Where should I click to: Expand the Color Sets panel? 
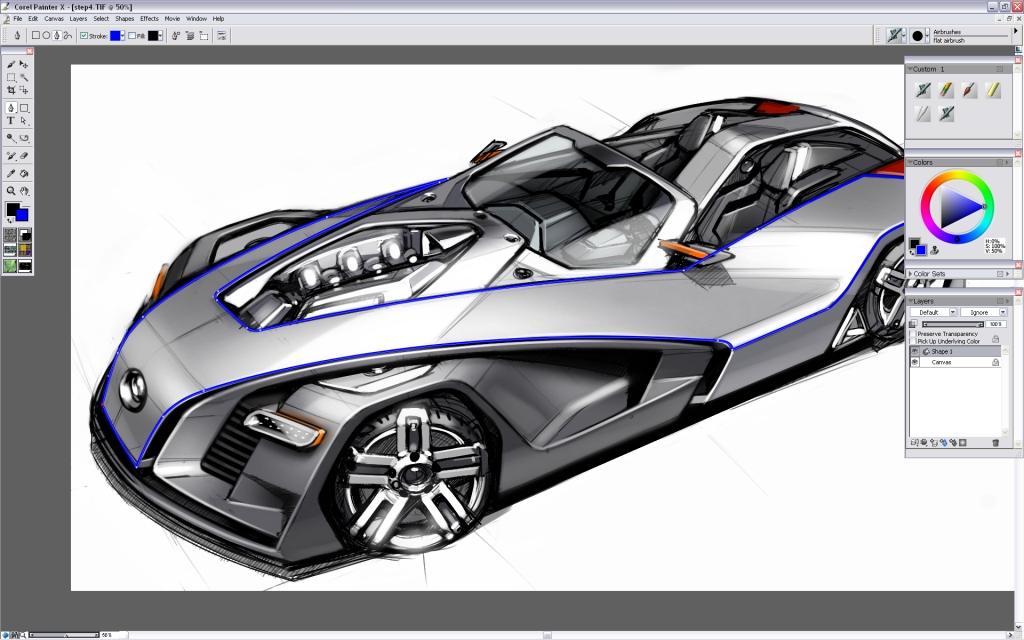tap(911, 272)
